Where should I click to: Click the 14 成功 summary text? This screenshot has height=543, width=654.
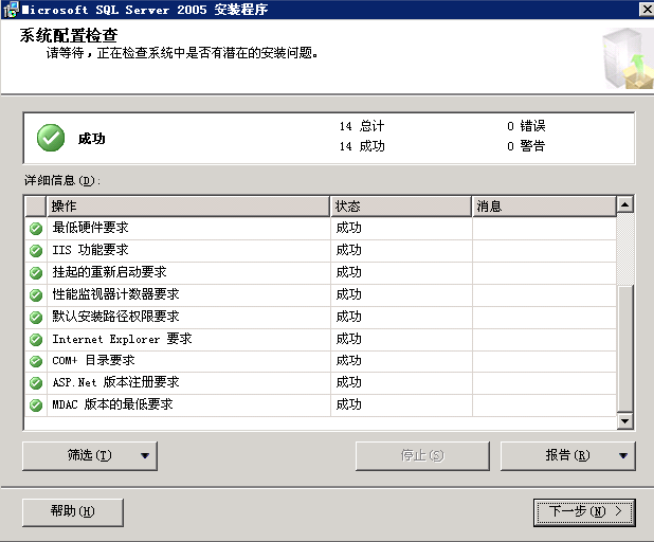click(362, 146)
